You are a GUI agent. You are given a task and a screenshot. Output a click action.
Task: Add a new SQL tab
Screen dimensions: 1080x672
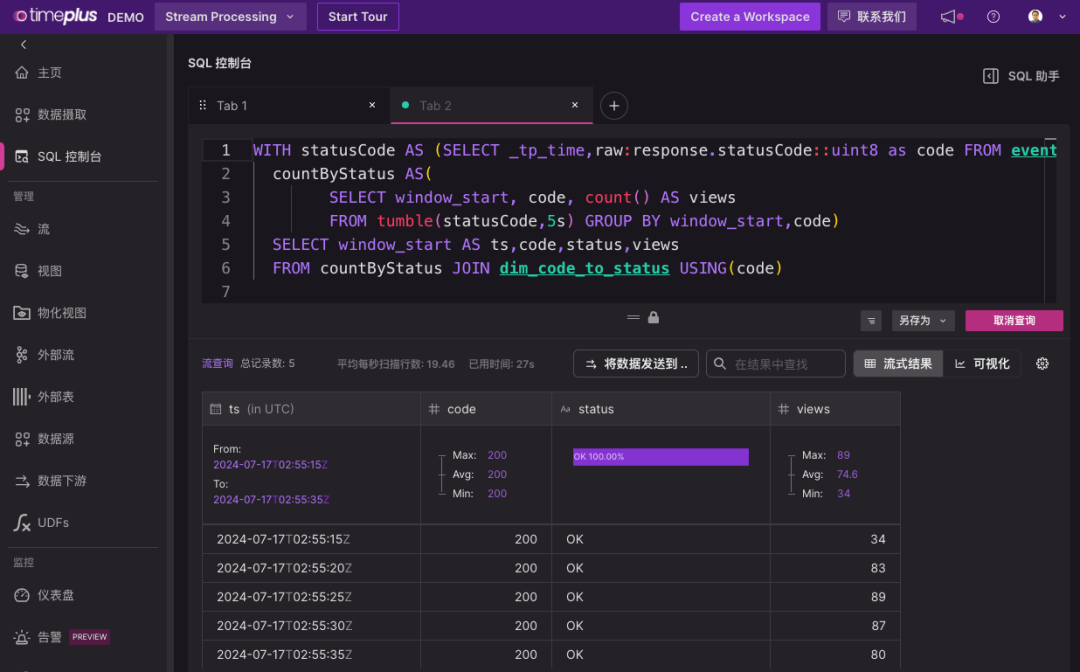click(x=614, y=105)
